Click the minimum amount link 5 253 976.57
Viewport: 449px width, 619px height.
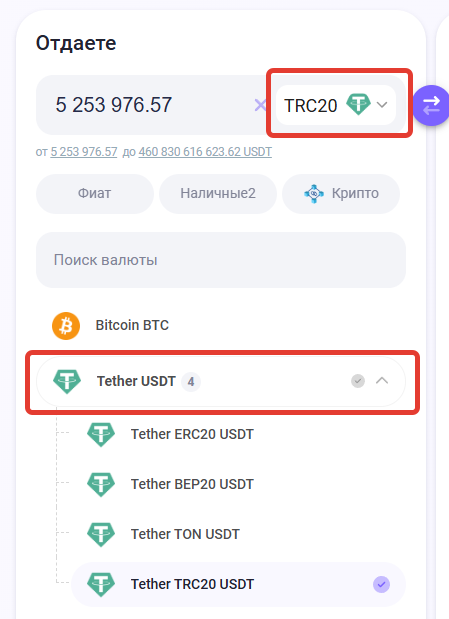pos(84,152)
